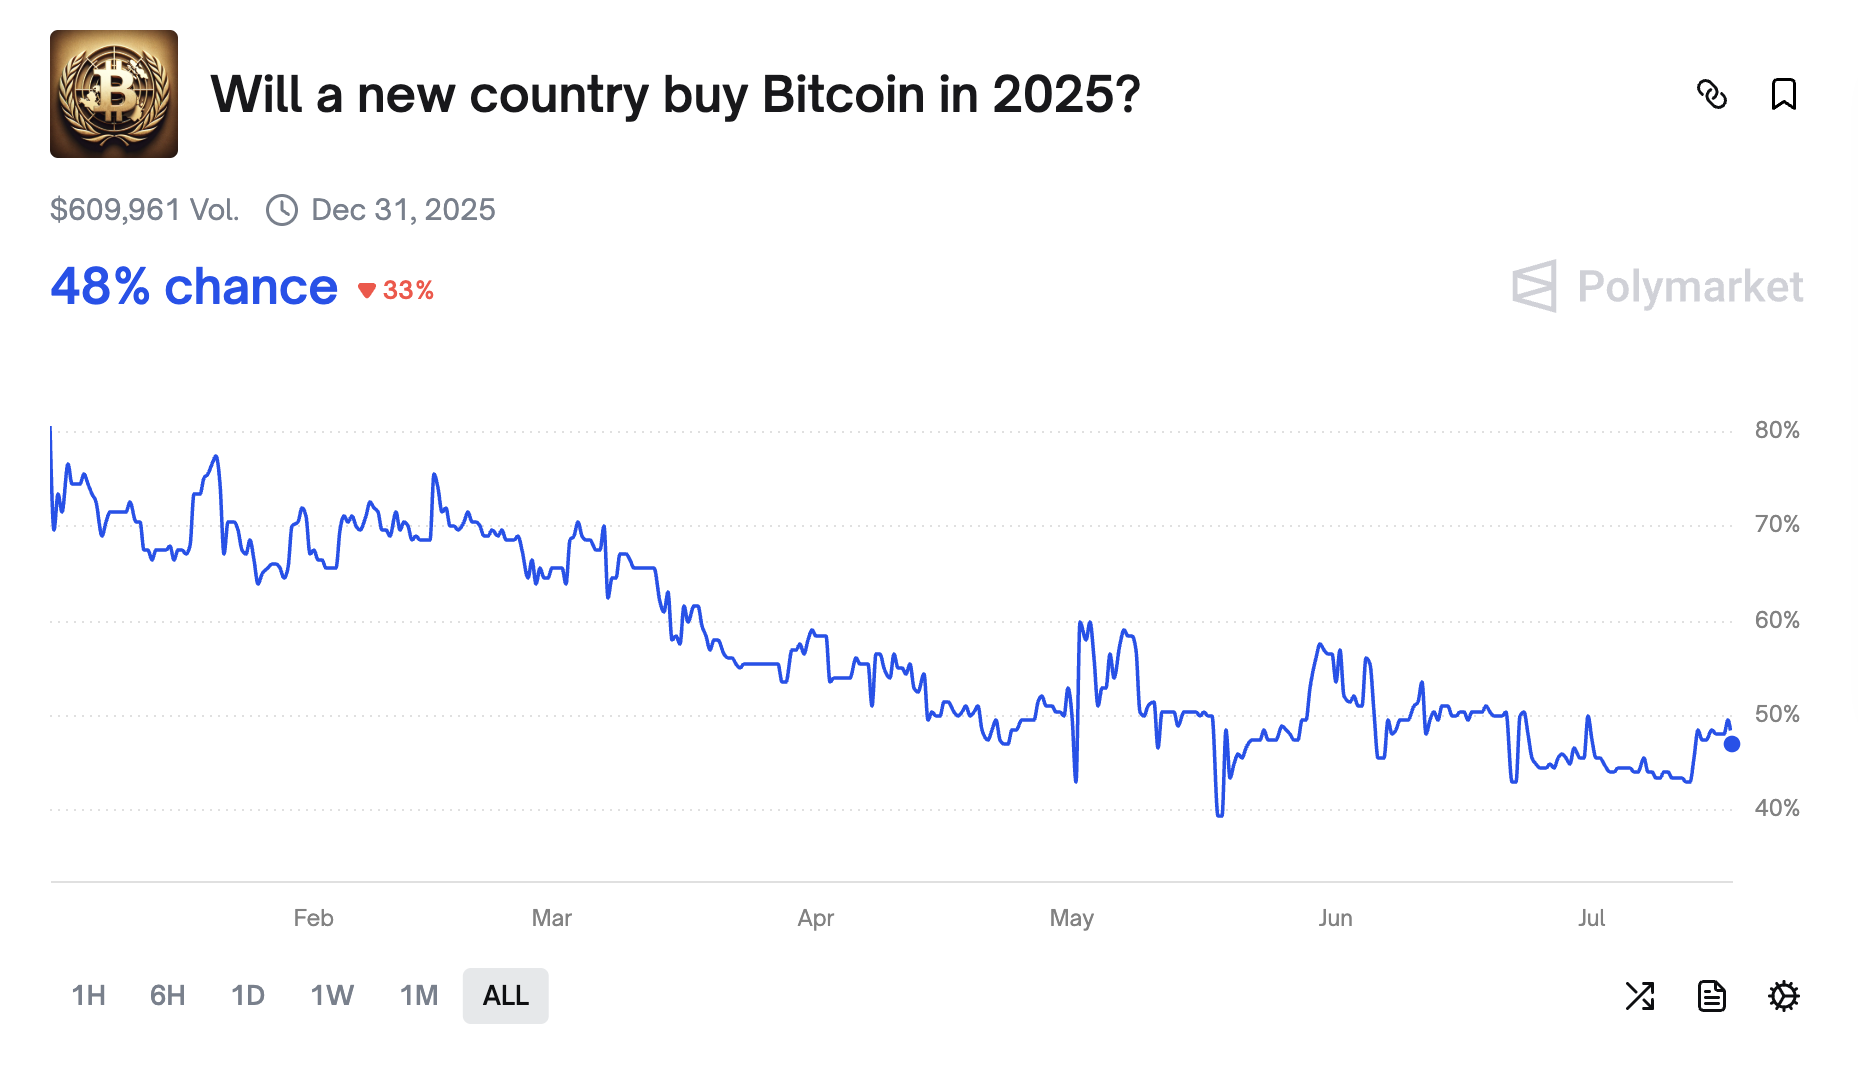1858x1072 pixels.
Task: Click the shuffle arrows chart icon
Action: pos(1640,996)
